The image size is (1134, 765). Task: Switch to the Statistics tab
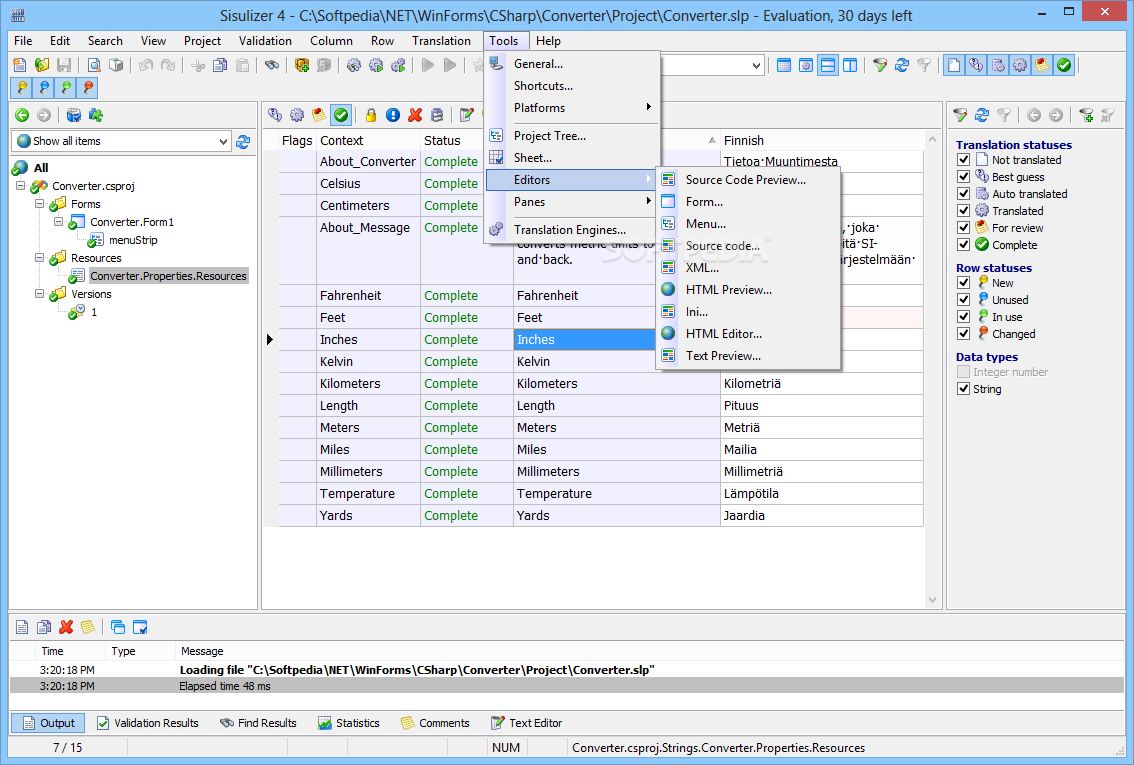pyautogui.click(x=348, y=723)
